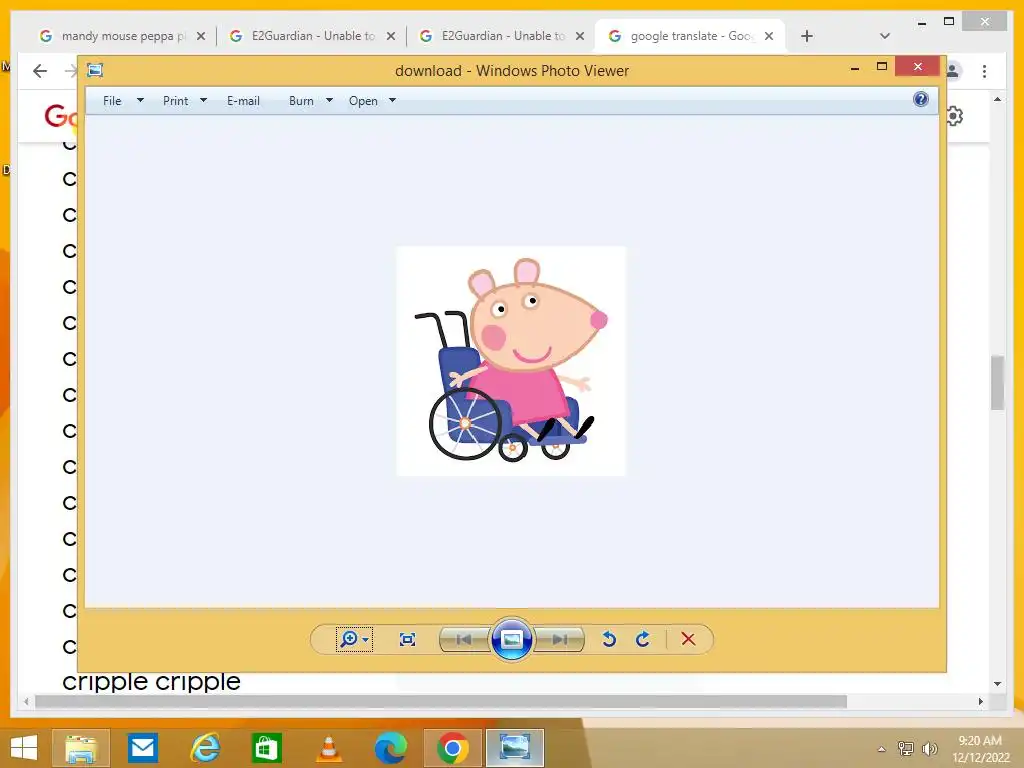Image resolution: width=1024 pixels, height=768 pixels.
Task: Click the Photo Viewer window icon in the title bar
Action: click(95, 70)
